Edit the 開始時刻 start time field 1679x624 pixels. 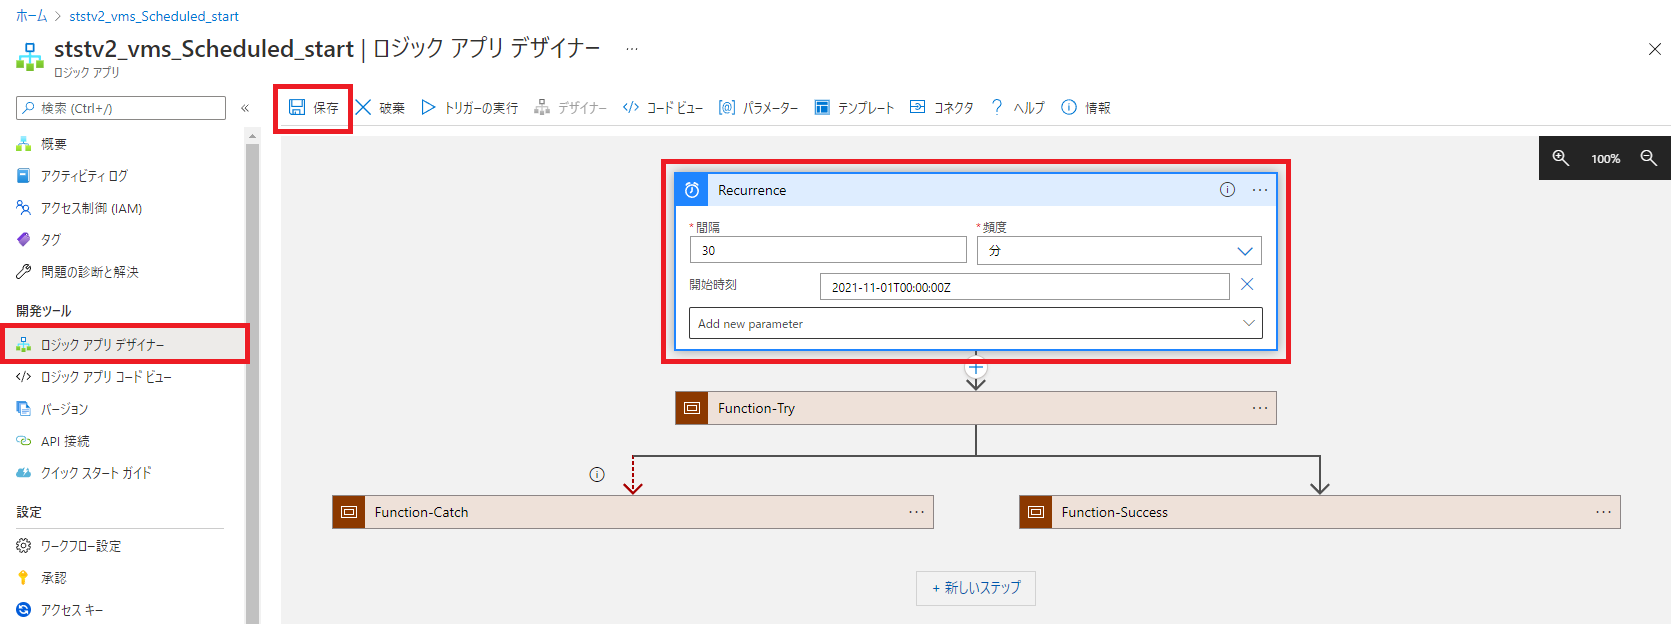1025,287
